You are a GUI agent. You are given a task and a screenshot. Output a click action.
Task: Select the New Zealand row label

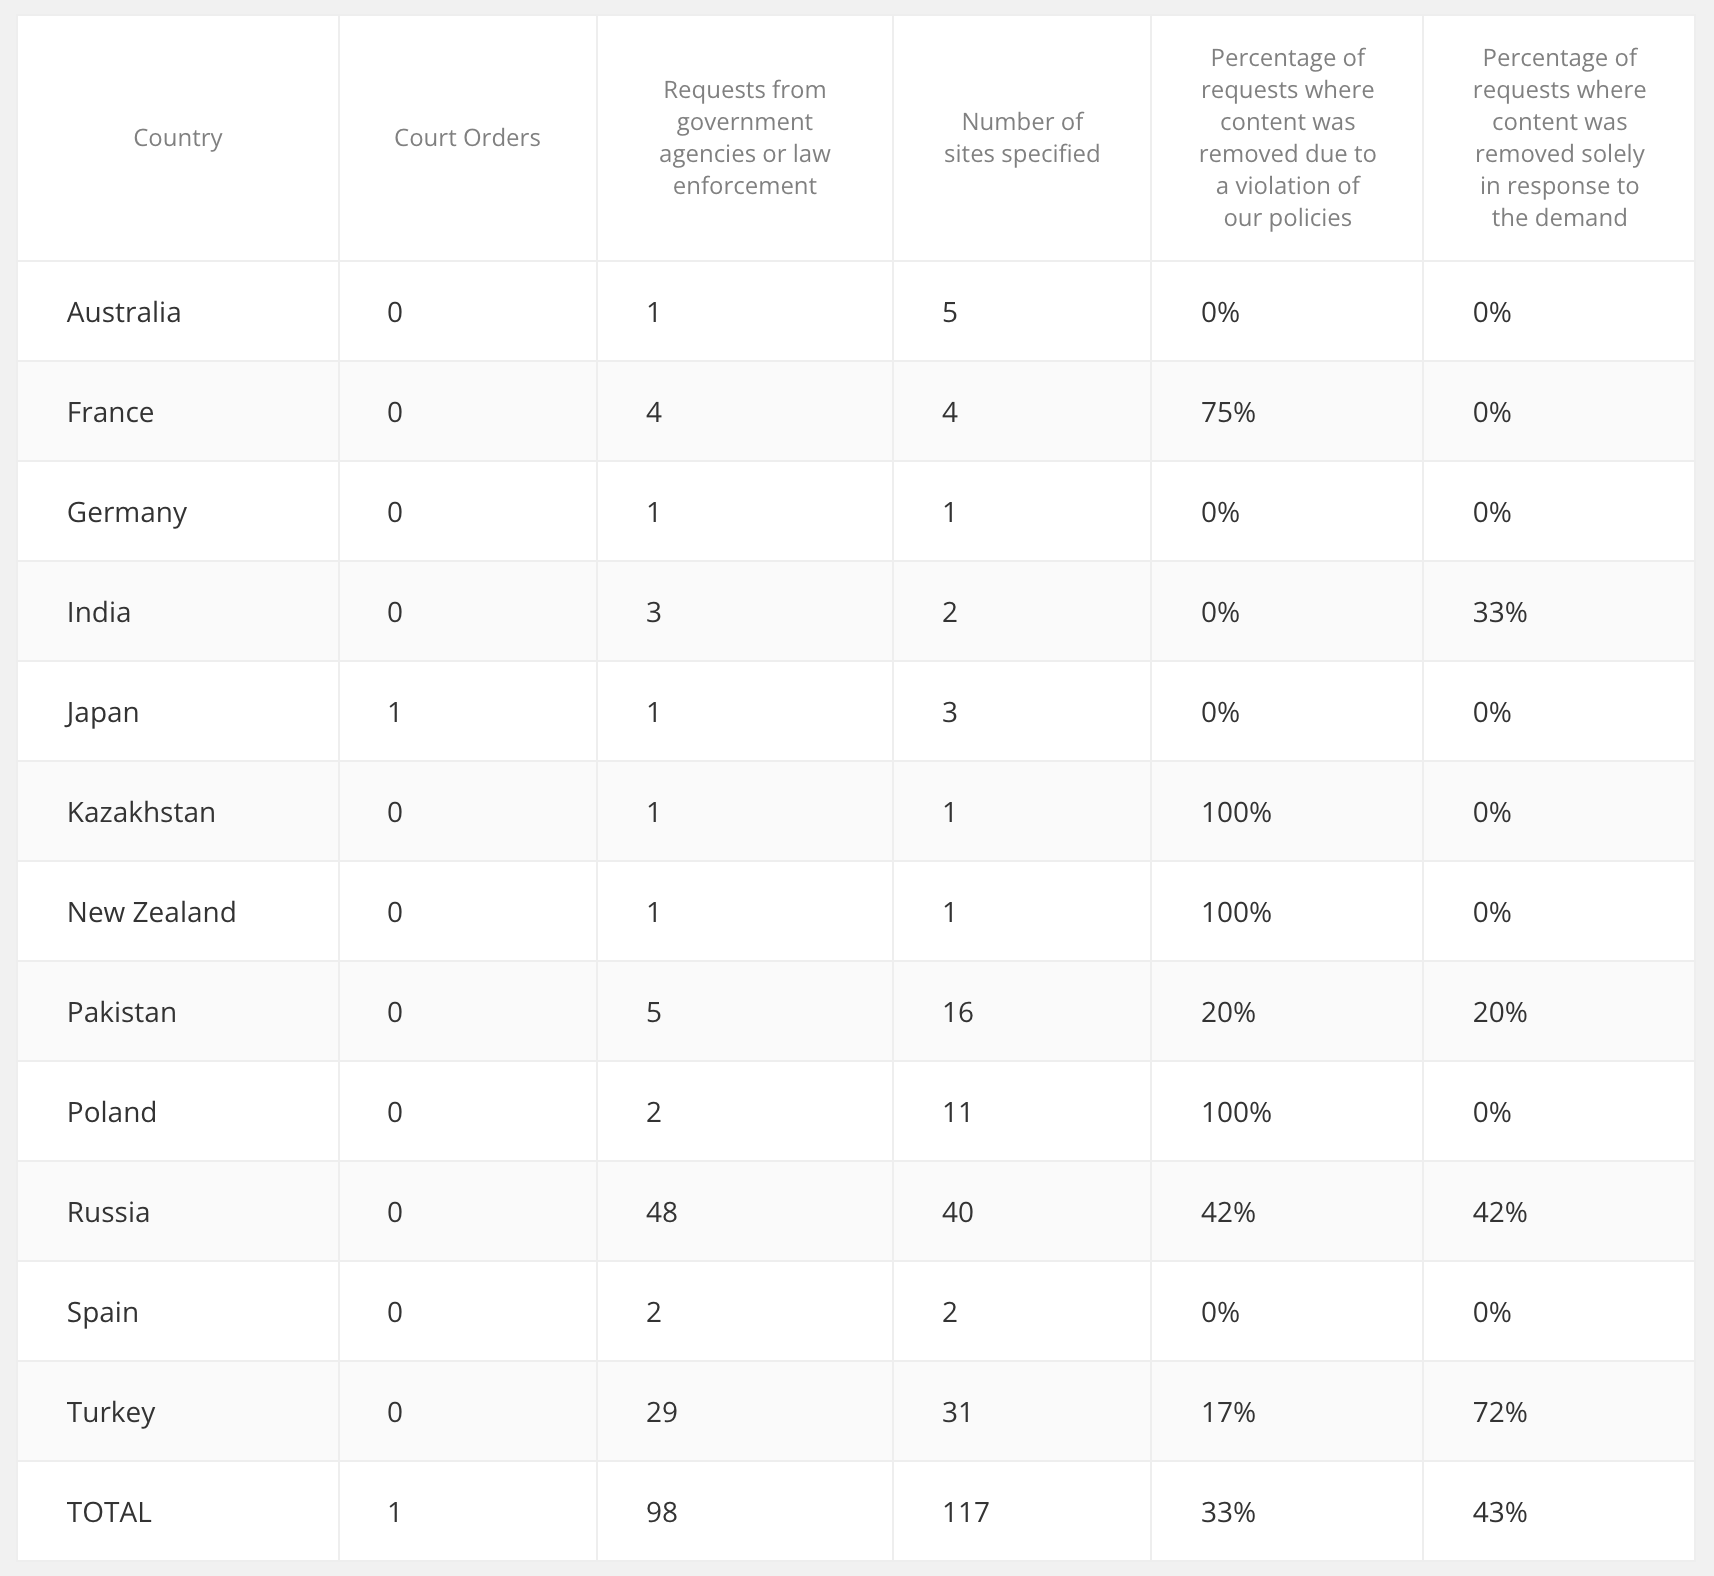click(x=151, y=912)
